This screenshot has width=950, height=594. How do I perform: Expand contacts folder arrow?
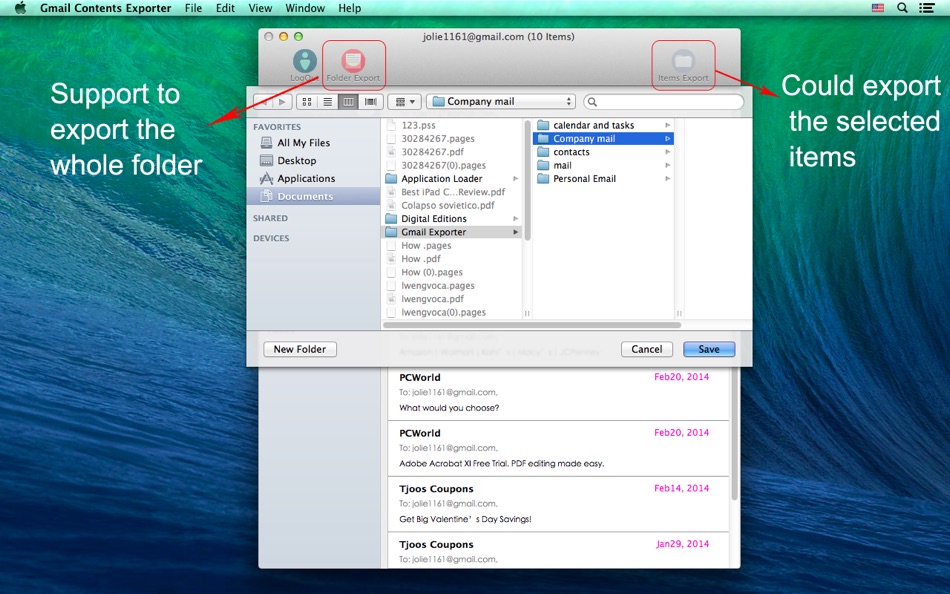point(668,152)
